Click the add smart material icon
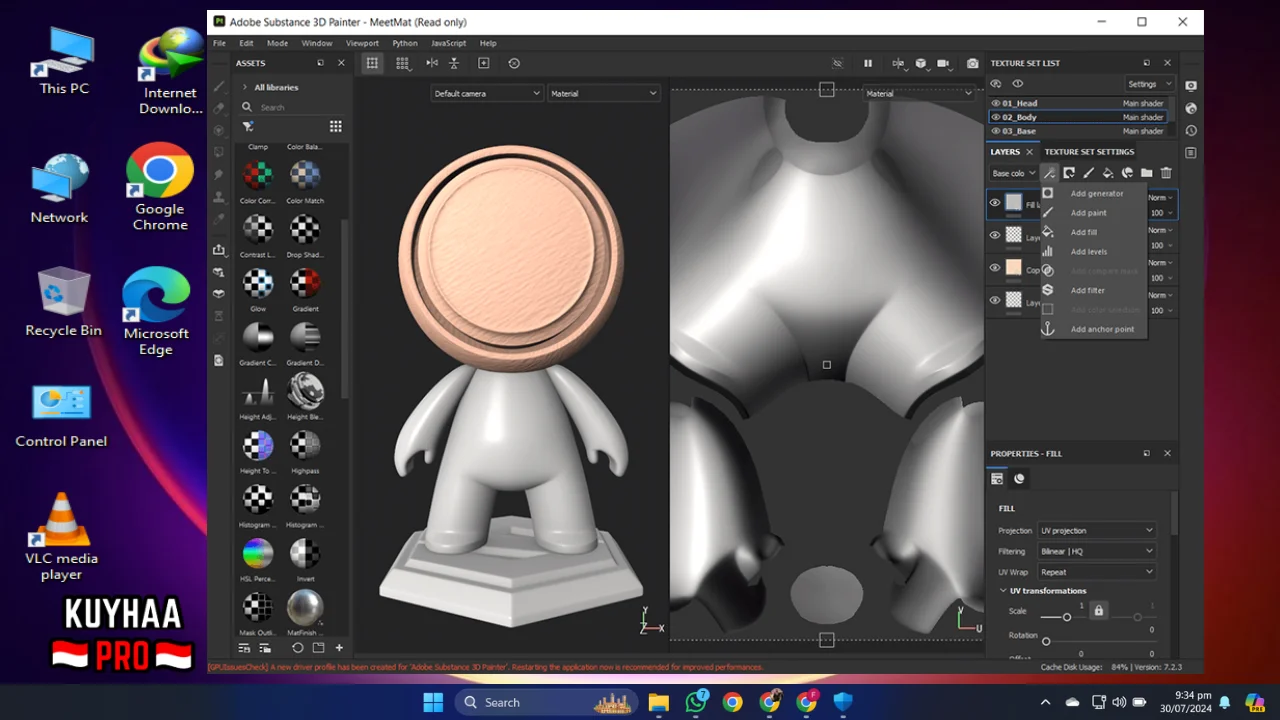This screenshot has height=720, width=1280. (1127, 173)
